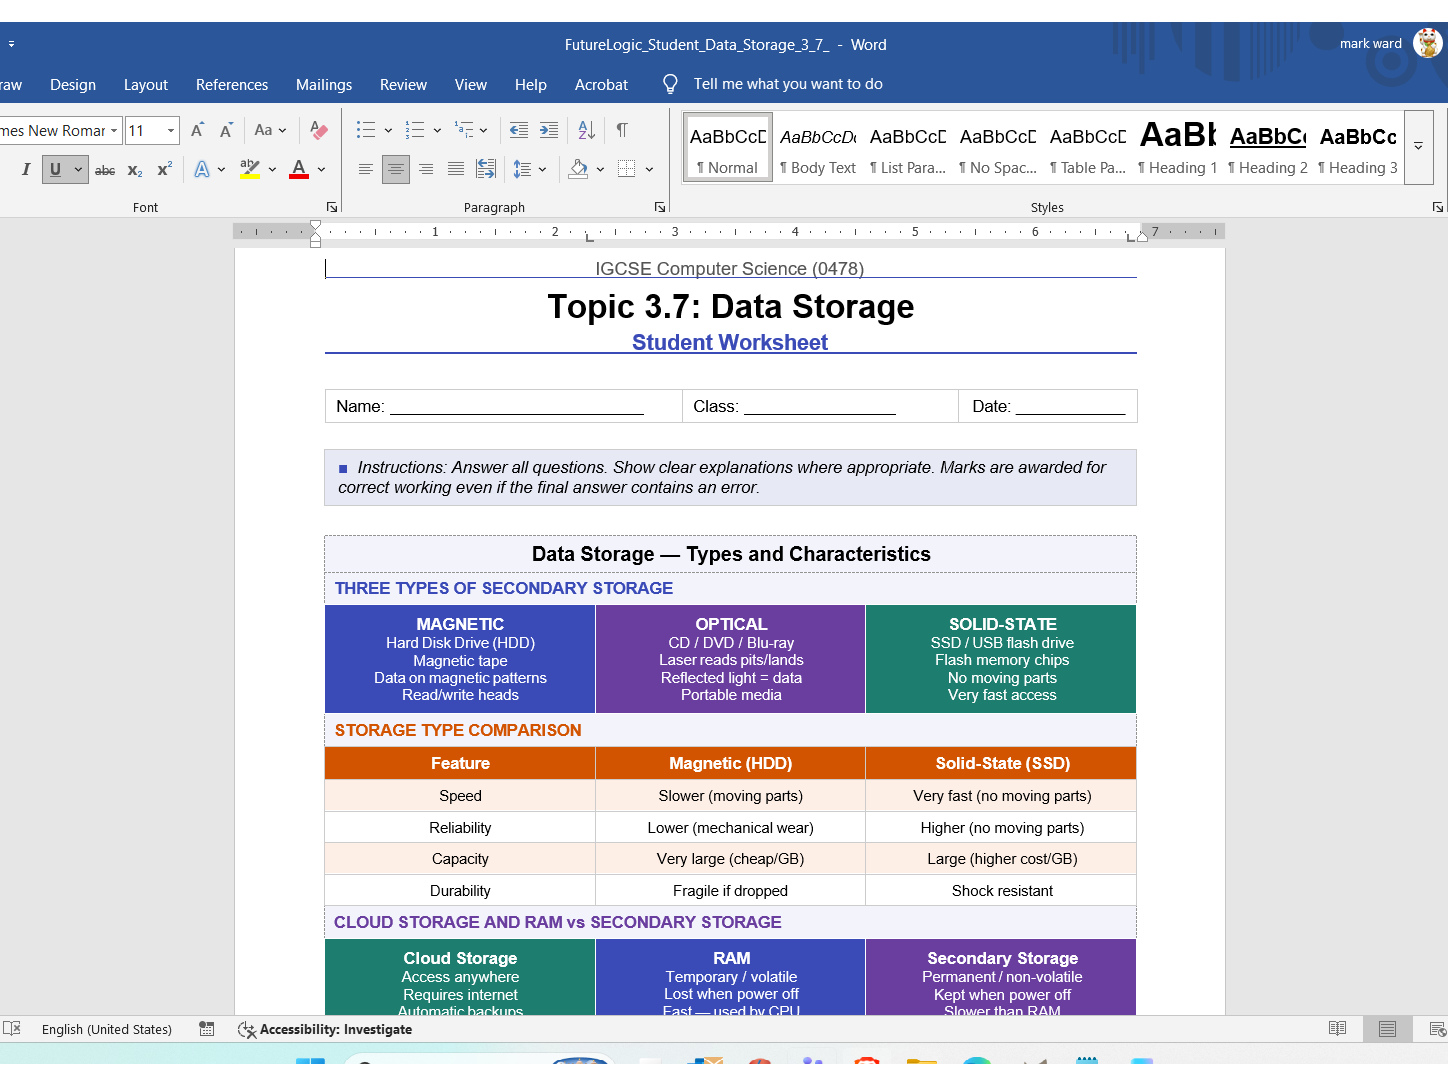Click the macro recording icon in status bar
Image resolution: width=1448 pixels, height=1086 pixels.
(x=207, y=1028)
